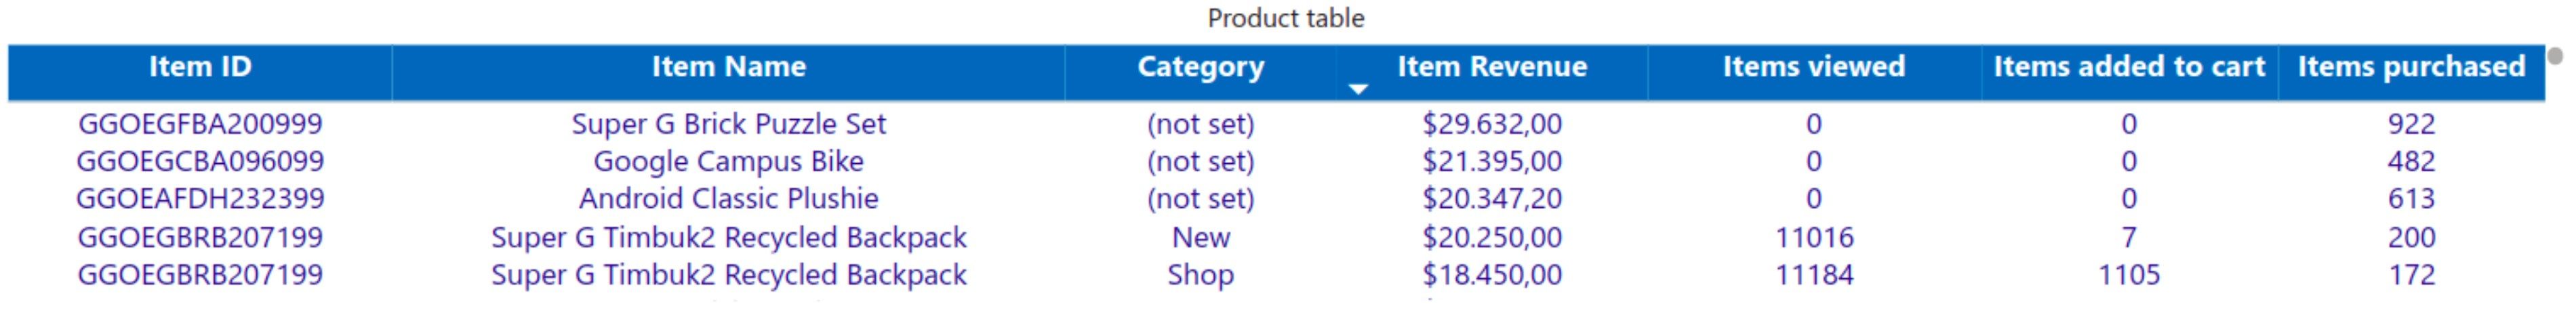Sort by Item Name column header

click(728, 67)
